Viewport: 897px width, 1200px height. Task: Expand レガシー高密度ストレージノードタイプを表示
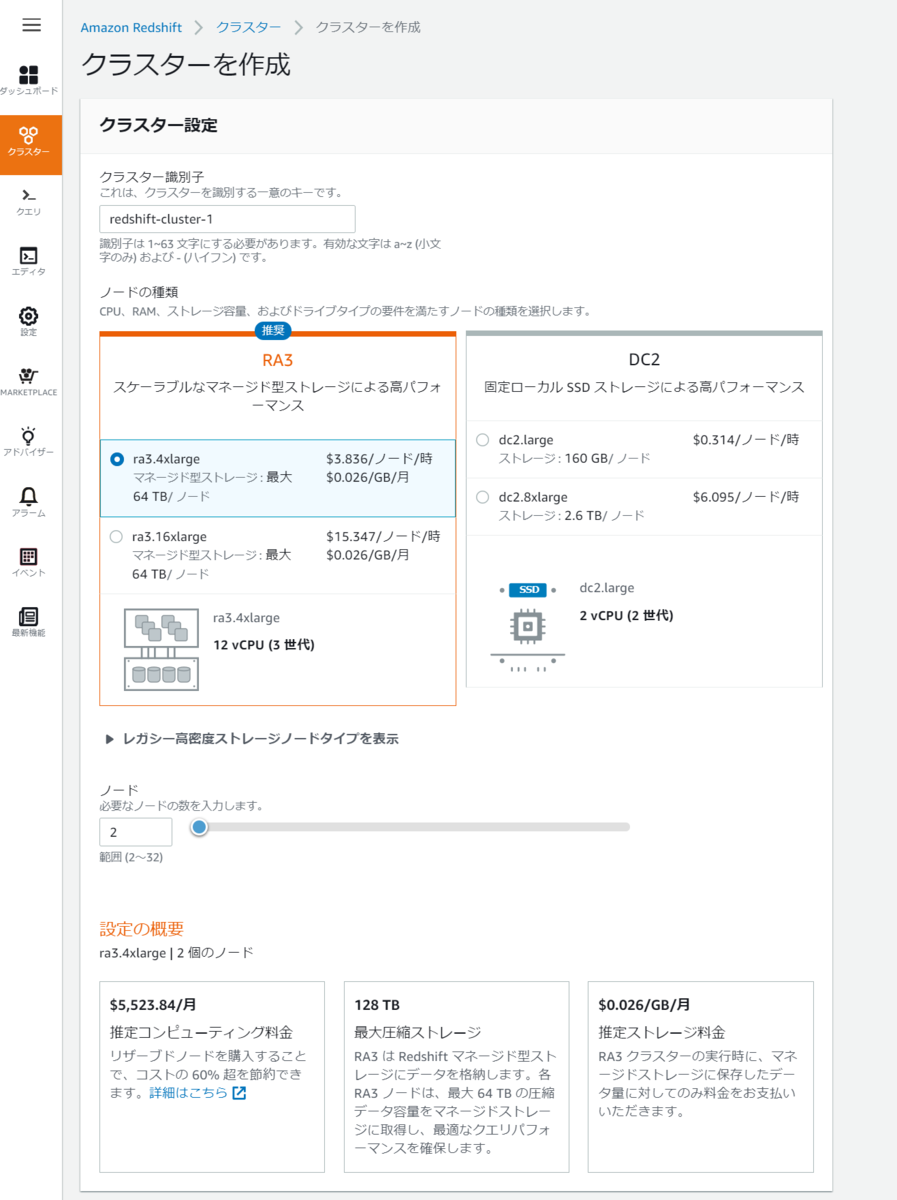coord(252,739)
